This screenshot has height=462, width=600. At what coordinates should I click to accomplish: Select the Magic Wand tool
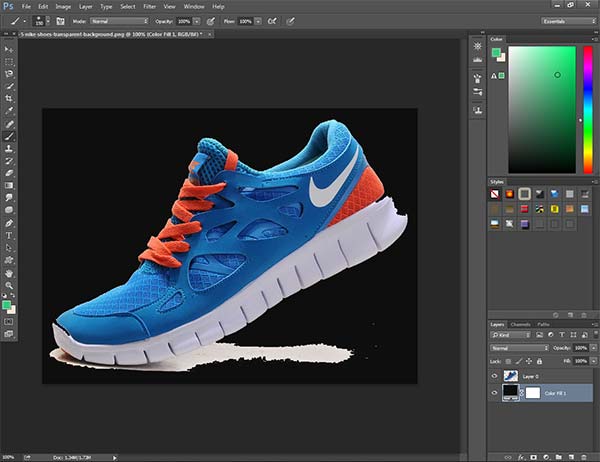coord(8,86)
